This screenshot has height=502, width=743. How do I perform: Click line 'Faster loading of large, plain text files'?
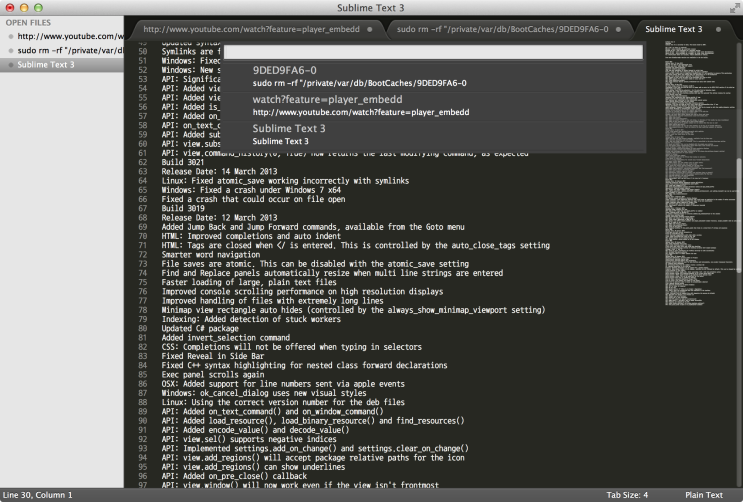point(249,283)
